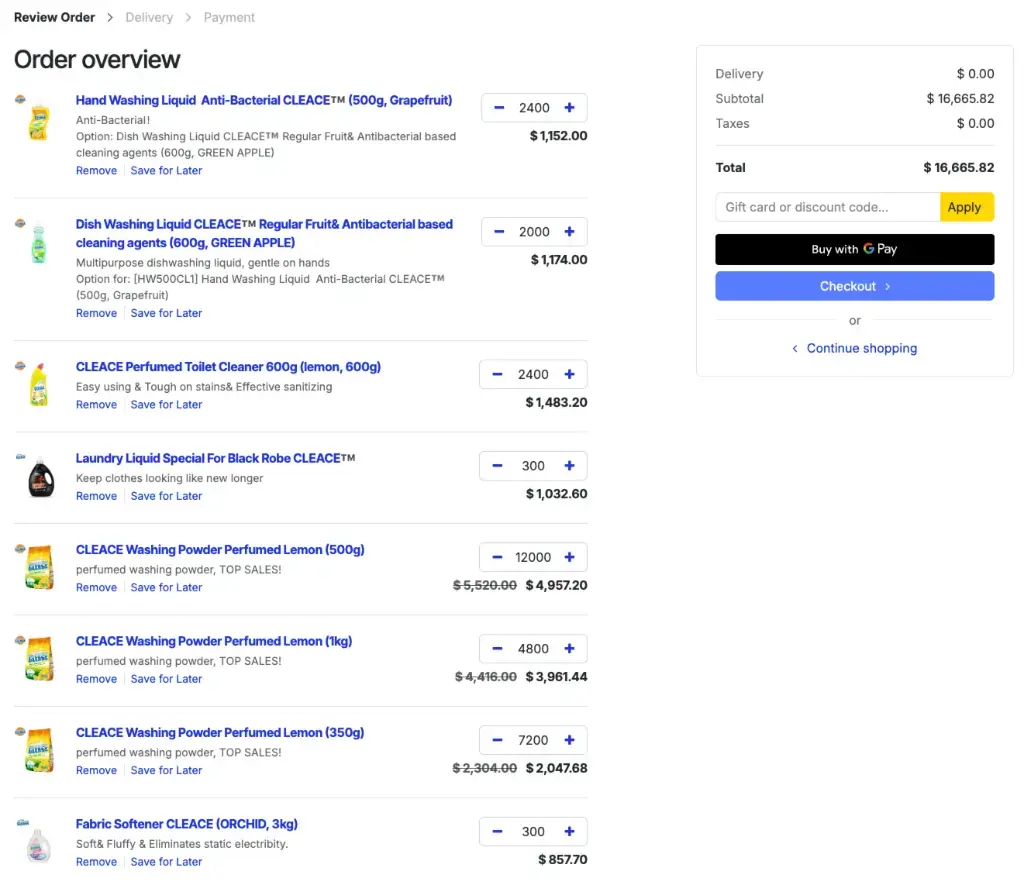Pay using Buy with G Pay button

[854, 249]
